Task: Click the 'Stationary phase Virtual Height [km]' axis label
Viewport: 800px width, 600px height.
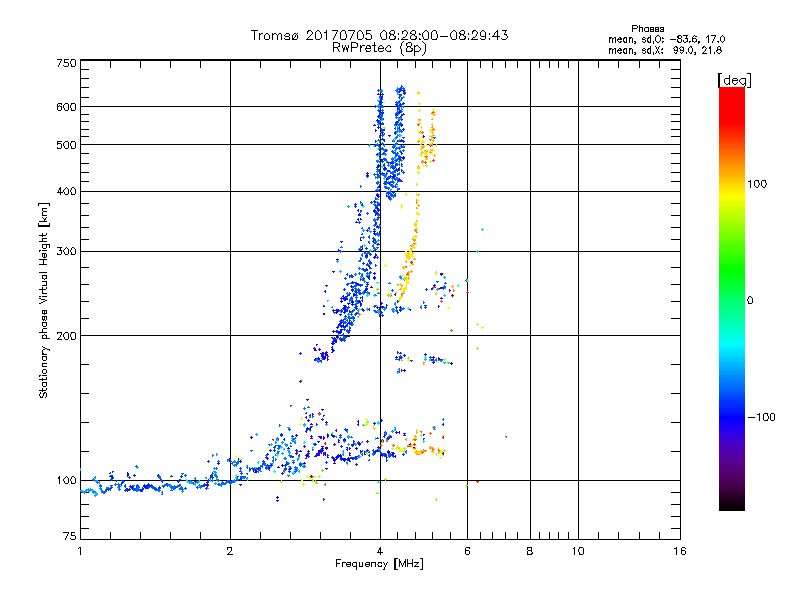Action: [x=44, y=300]
